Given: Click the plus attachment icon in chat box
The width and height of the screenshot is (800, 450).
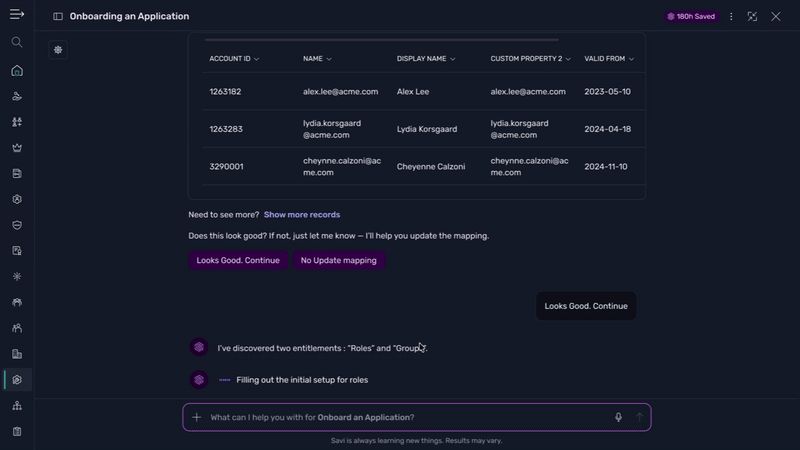Looking at the screenshot, I should click(x=197, y=417).
